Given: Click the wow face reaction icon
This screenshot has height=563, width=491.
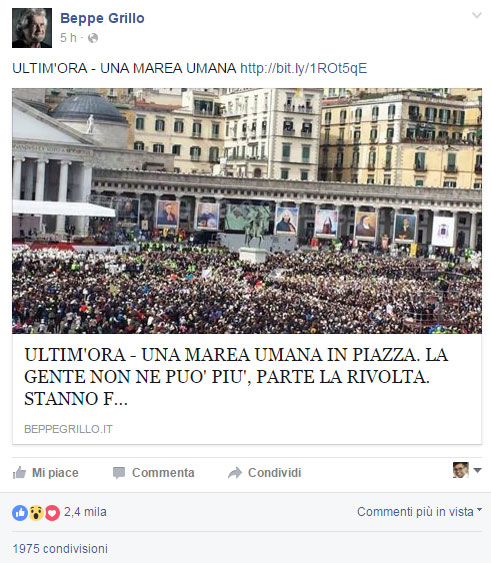Looking at the screenshot, I should 36,512.
